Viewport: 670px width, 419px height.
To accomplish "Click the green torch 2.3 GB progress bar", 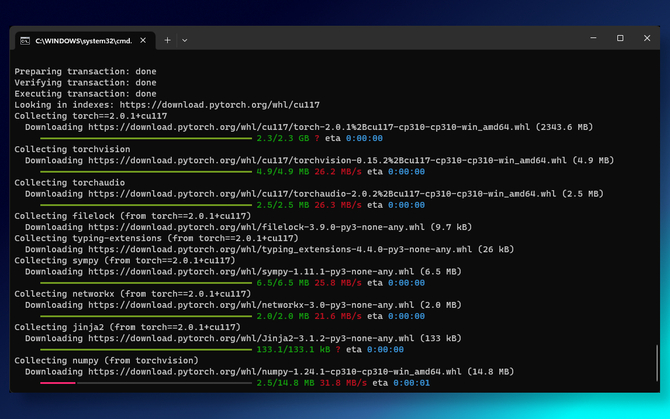I will click(x=146, y=138).
